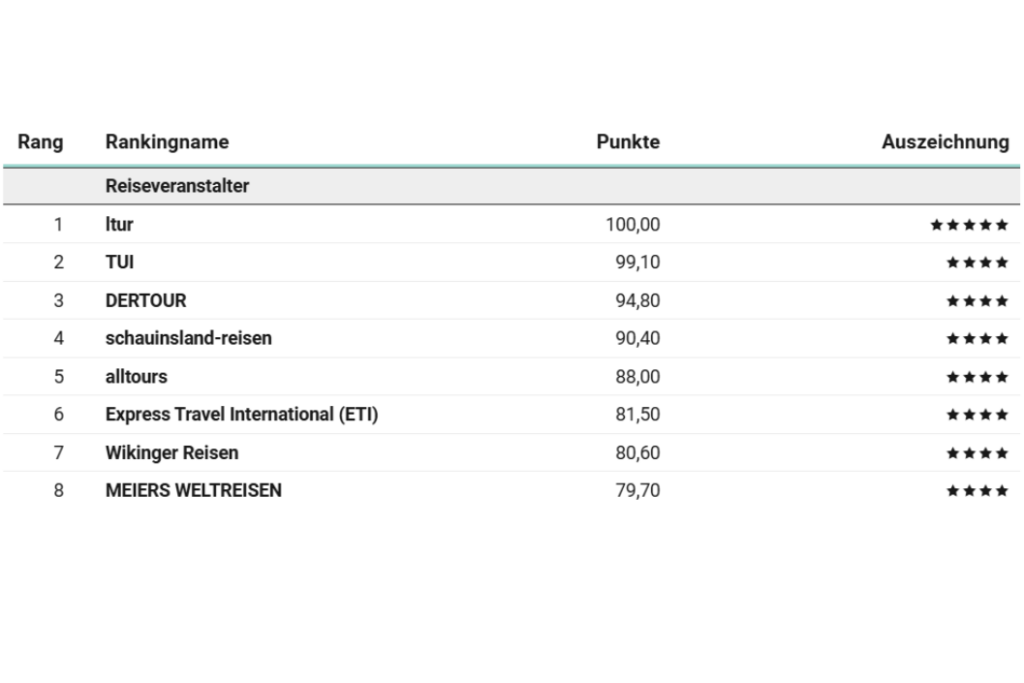This screenshot has height=683, width=1024.
Task: Click the 100,00 points value
Action: coord(633,225)
